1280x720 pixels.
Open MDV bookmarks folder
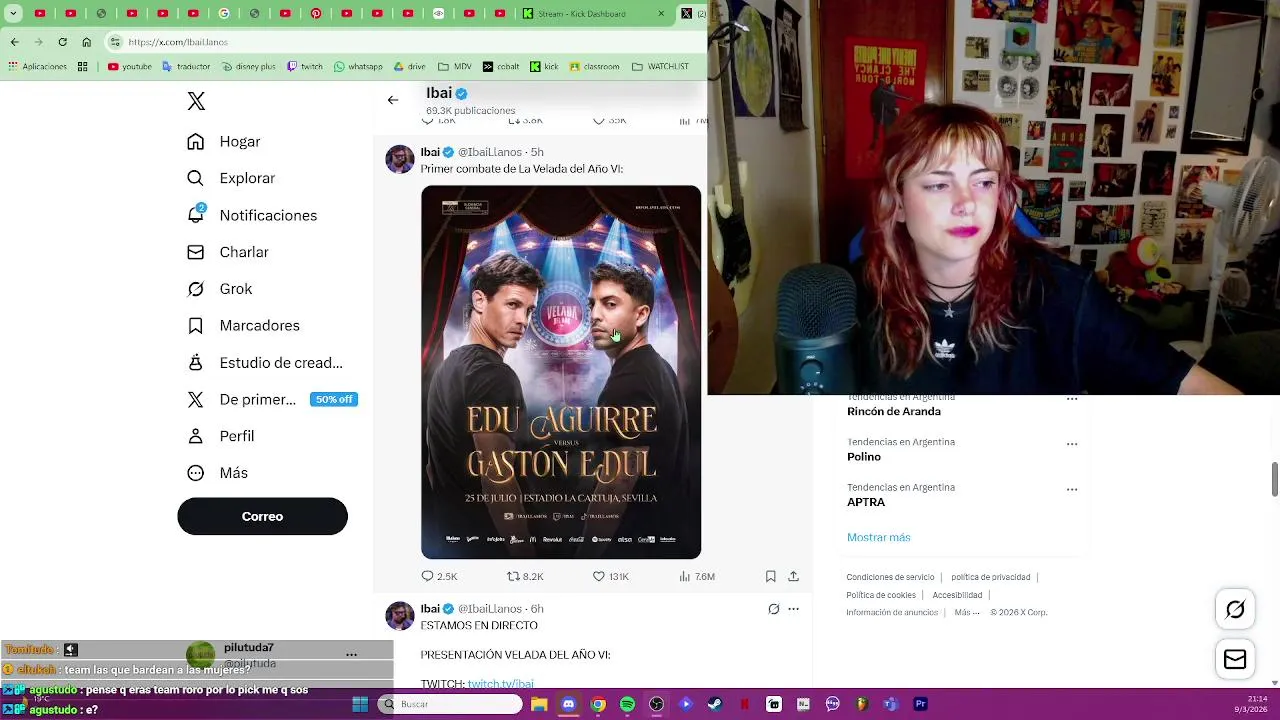point(455,67)
